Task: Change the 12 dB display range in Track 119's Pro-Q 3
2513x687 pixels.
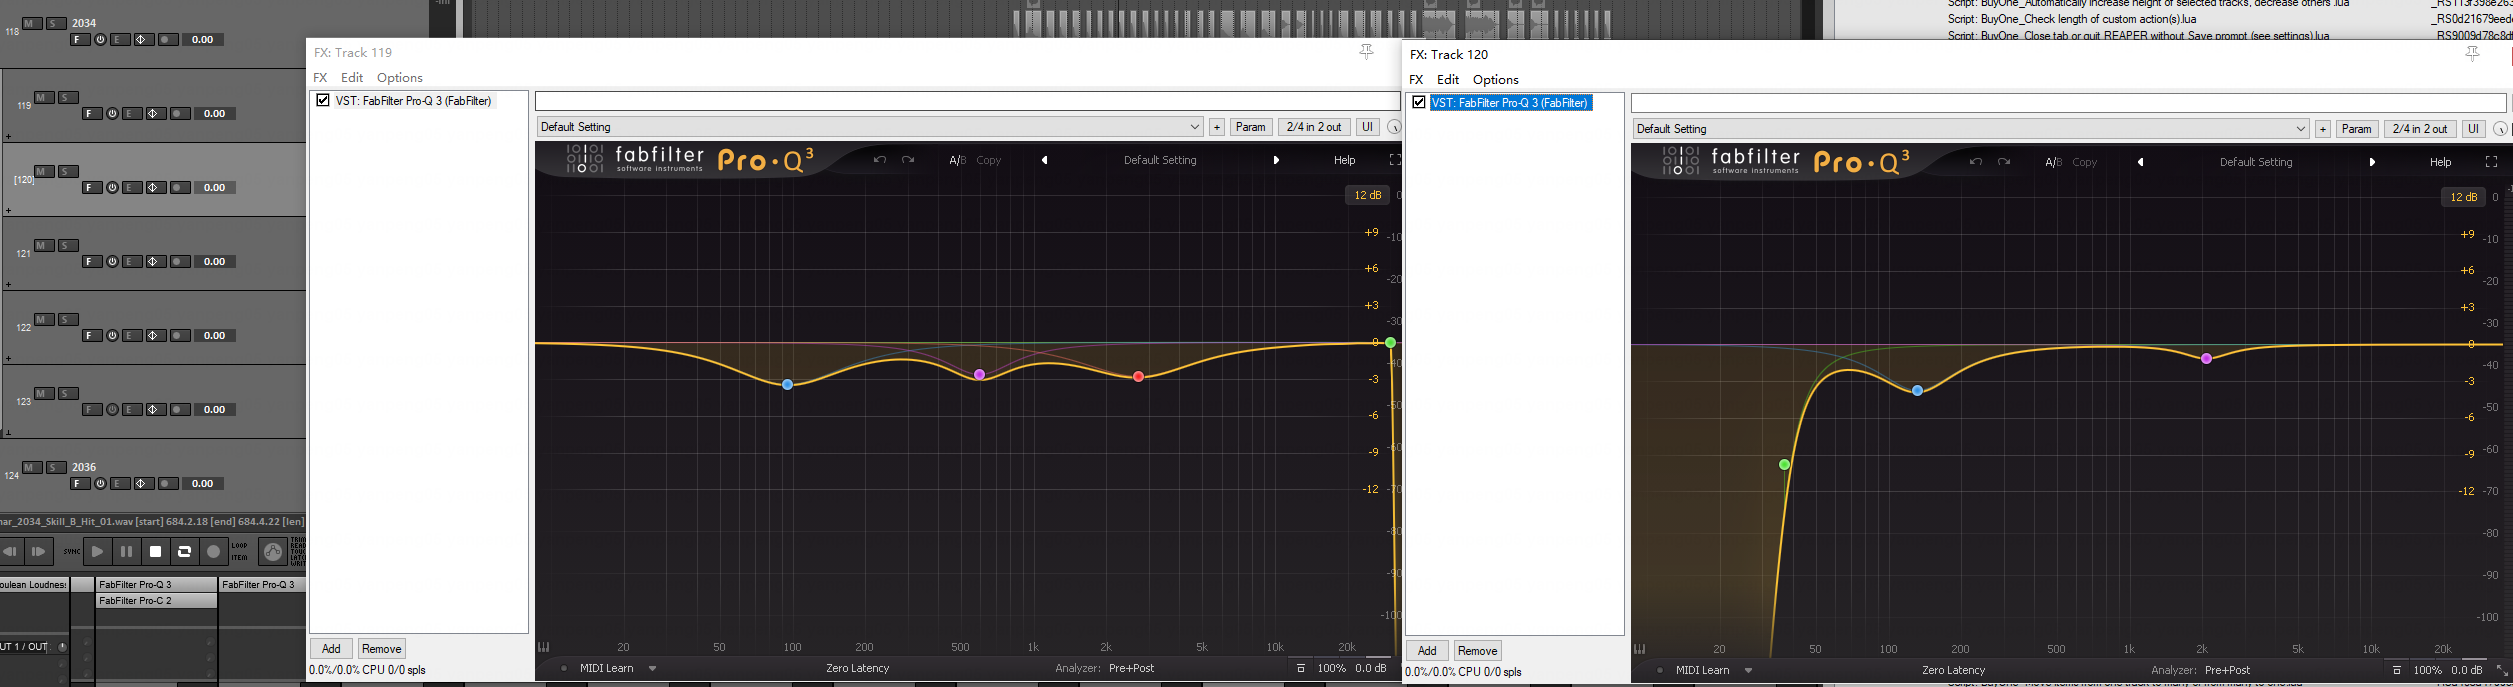Action: (x=1367, y=195)
